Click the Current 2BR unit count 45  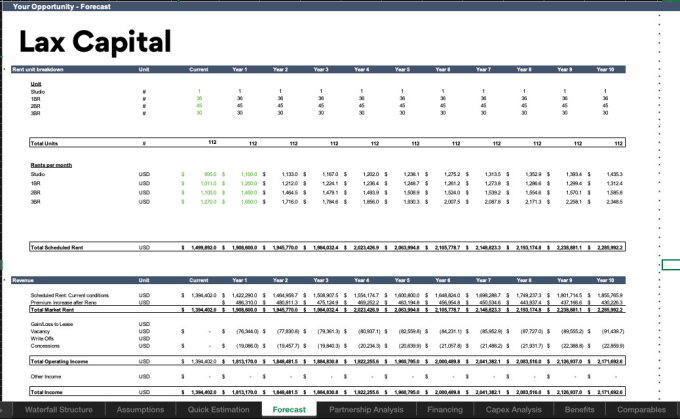[199, 105]
